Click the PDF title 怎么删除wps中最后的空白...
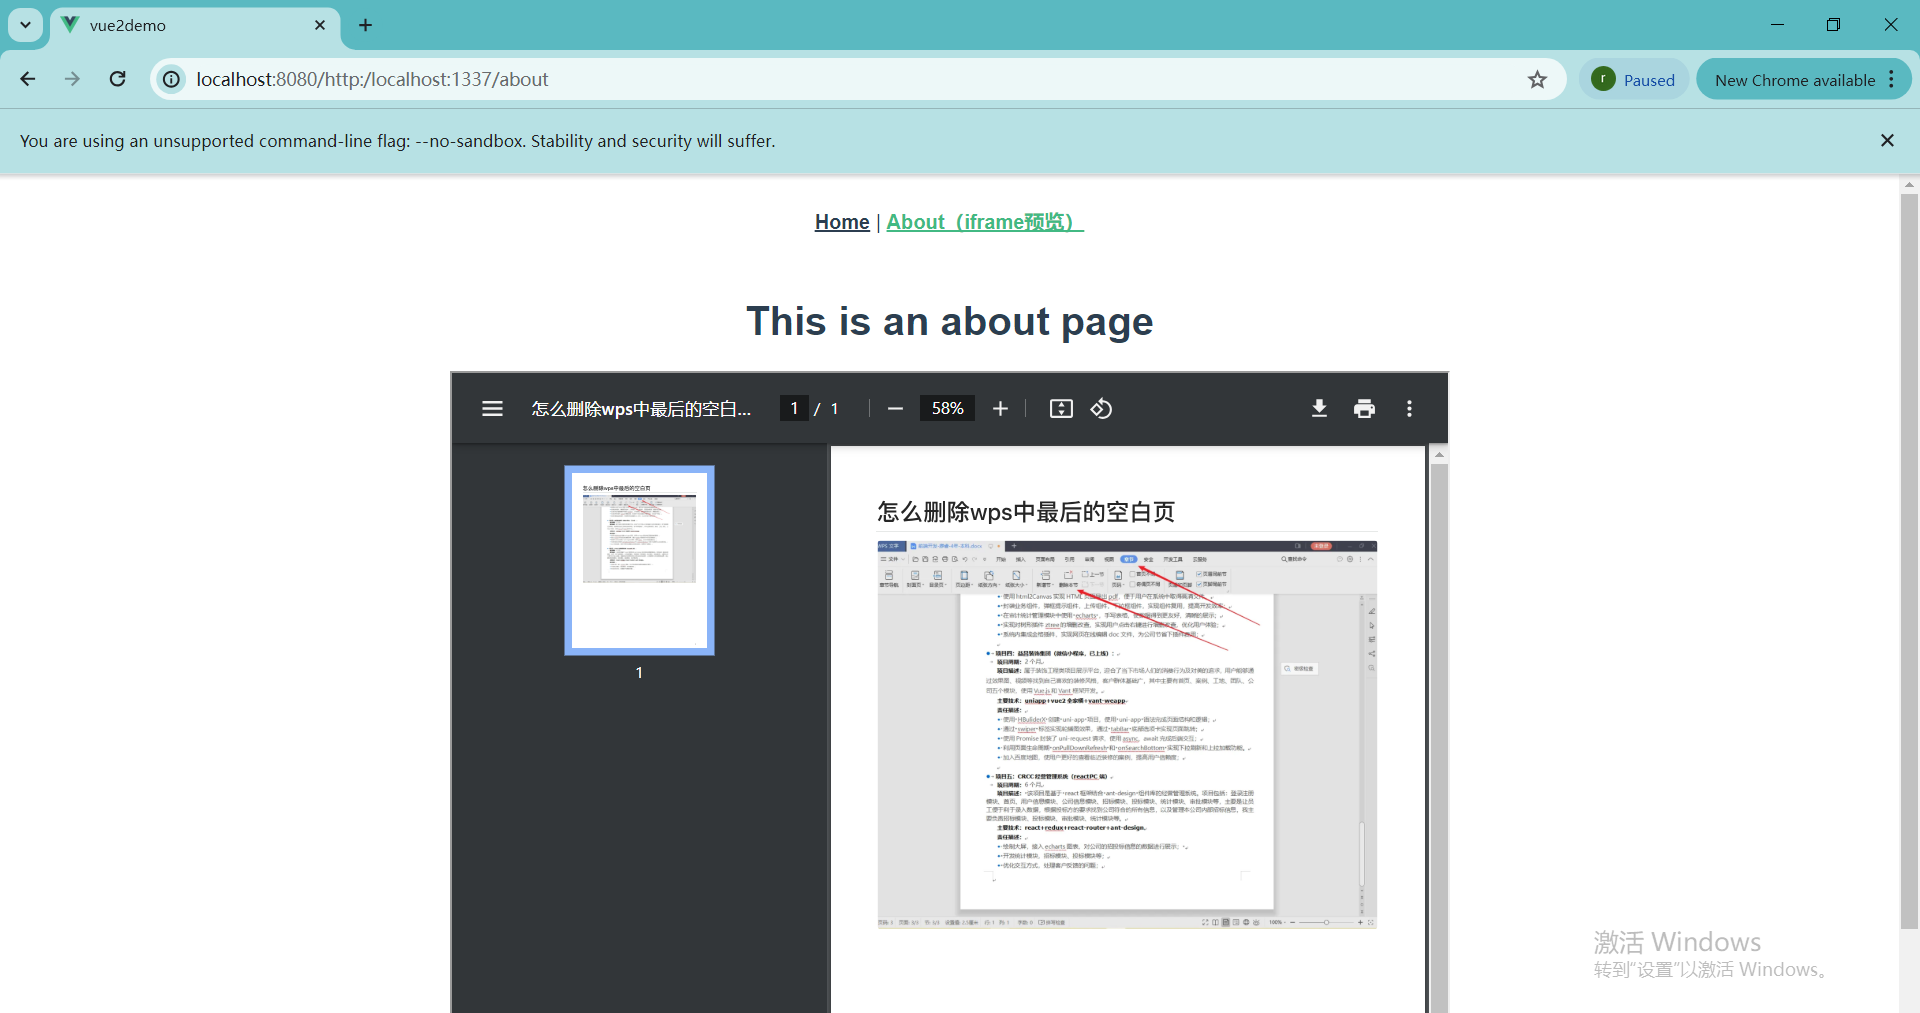 tap(641, 408)
